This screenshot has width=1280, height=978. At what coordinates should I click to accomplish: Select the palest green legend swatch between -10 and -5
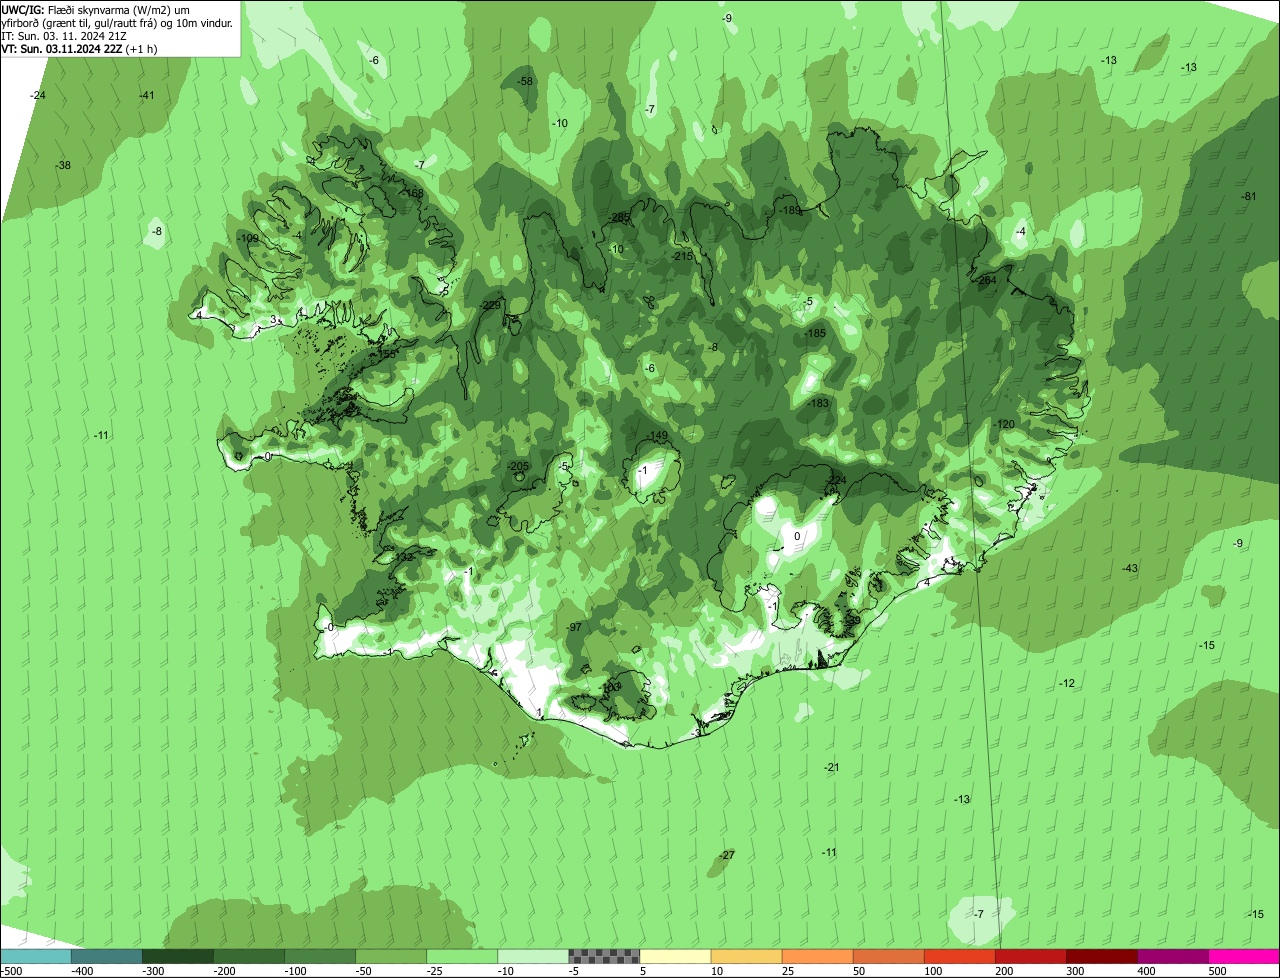tap(533, 956)
